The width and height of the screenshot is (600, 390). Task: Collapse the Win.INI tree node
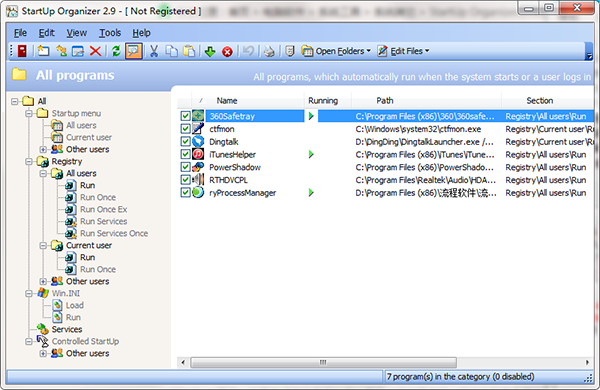29,294
